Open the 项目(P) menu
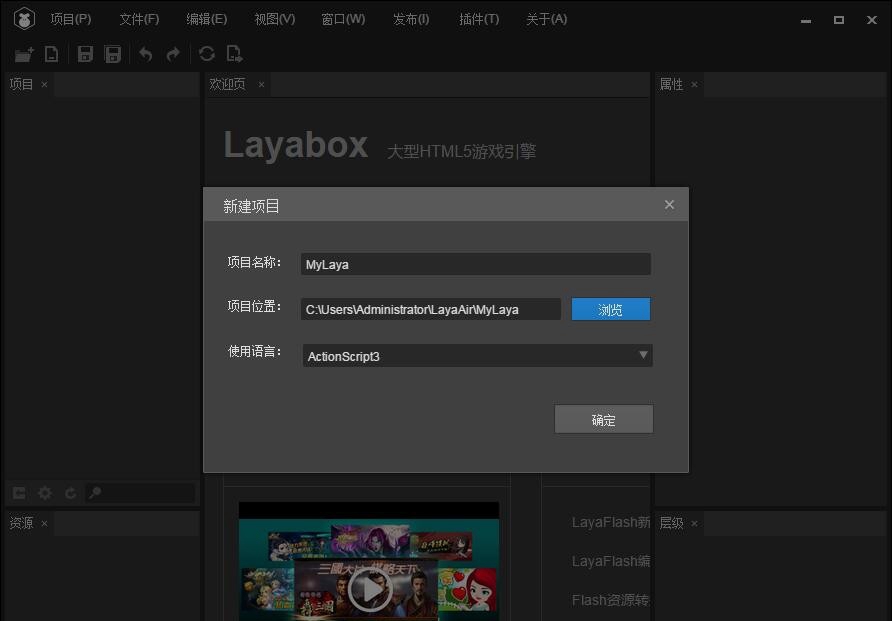This screenshot has height=621, width=892. (71, 19)
